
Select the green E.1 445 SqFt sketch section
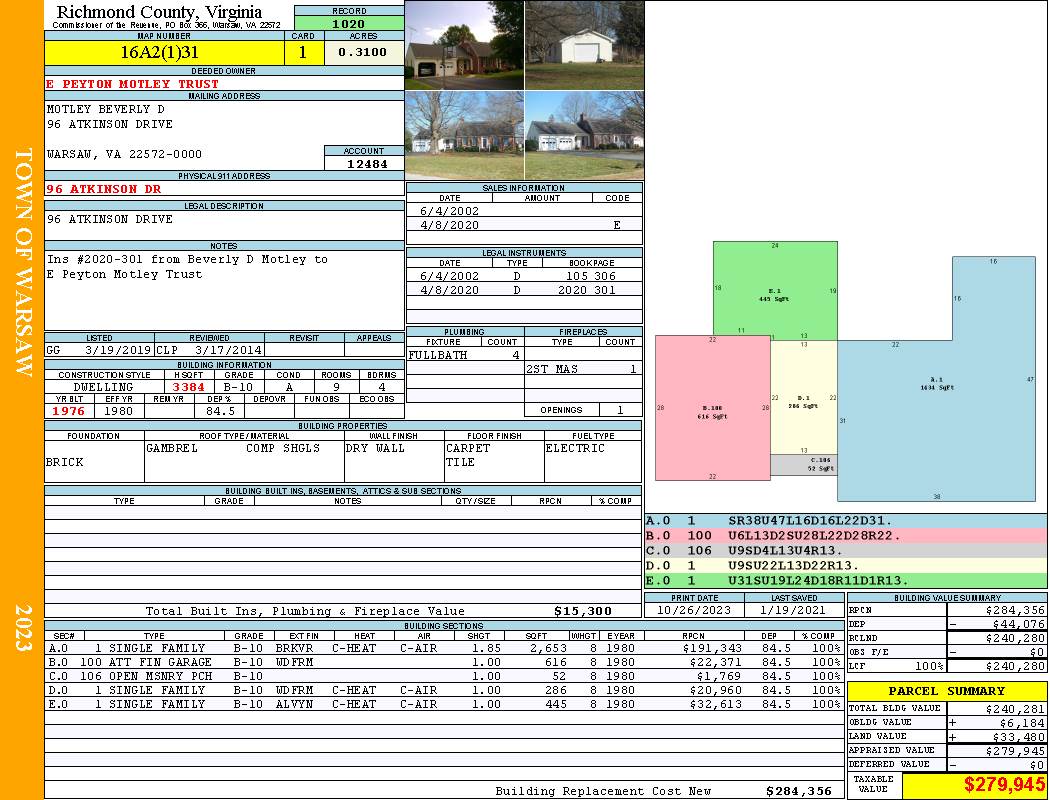pos(775,290)
